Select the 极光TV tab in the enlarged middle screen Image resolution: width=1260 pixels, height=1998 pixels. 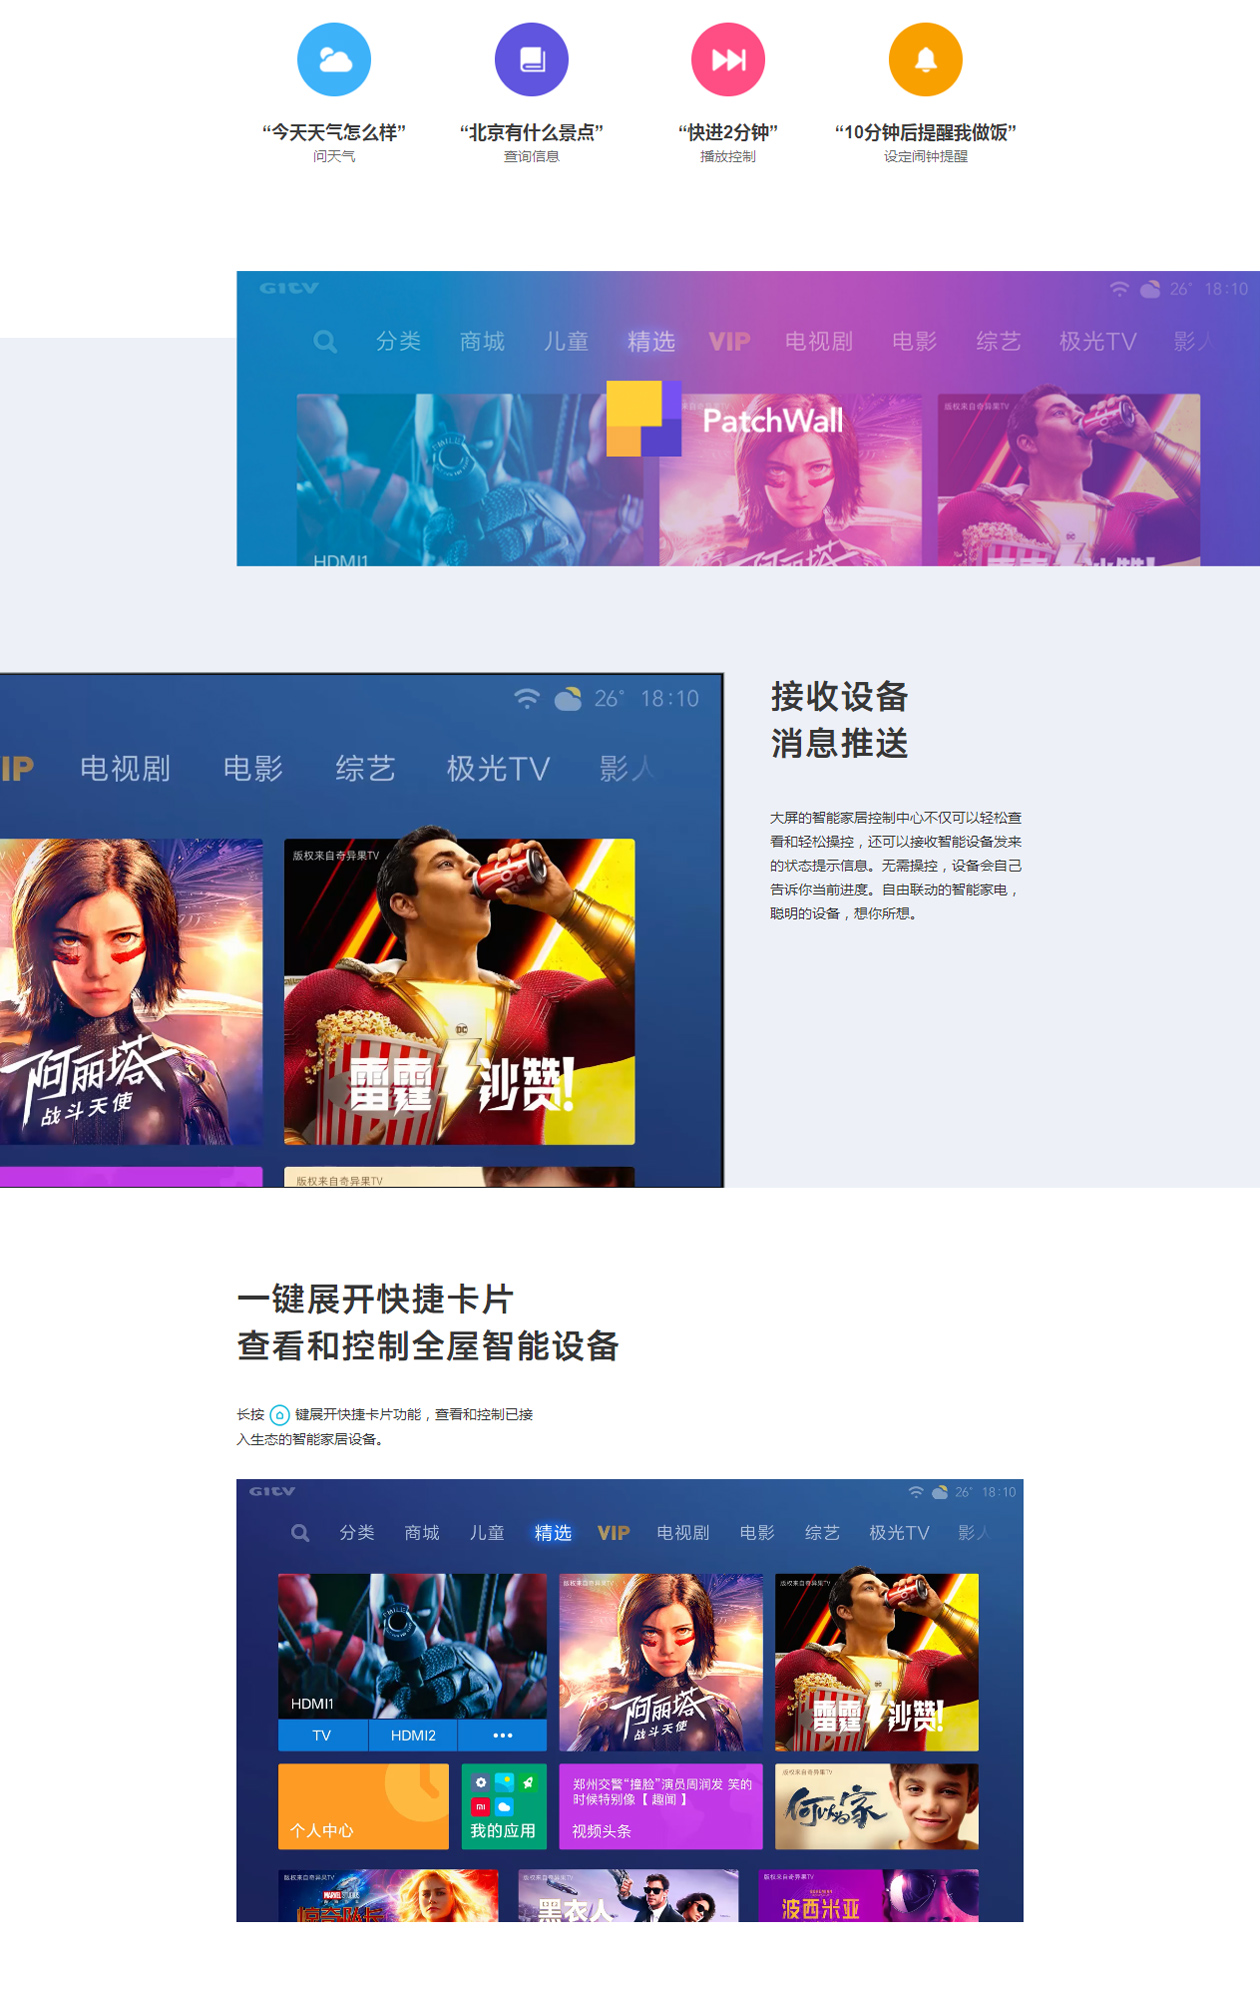click(x=498, y=768)
